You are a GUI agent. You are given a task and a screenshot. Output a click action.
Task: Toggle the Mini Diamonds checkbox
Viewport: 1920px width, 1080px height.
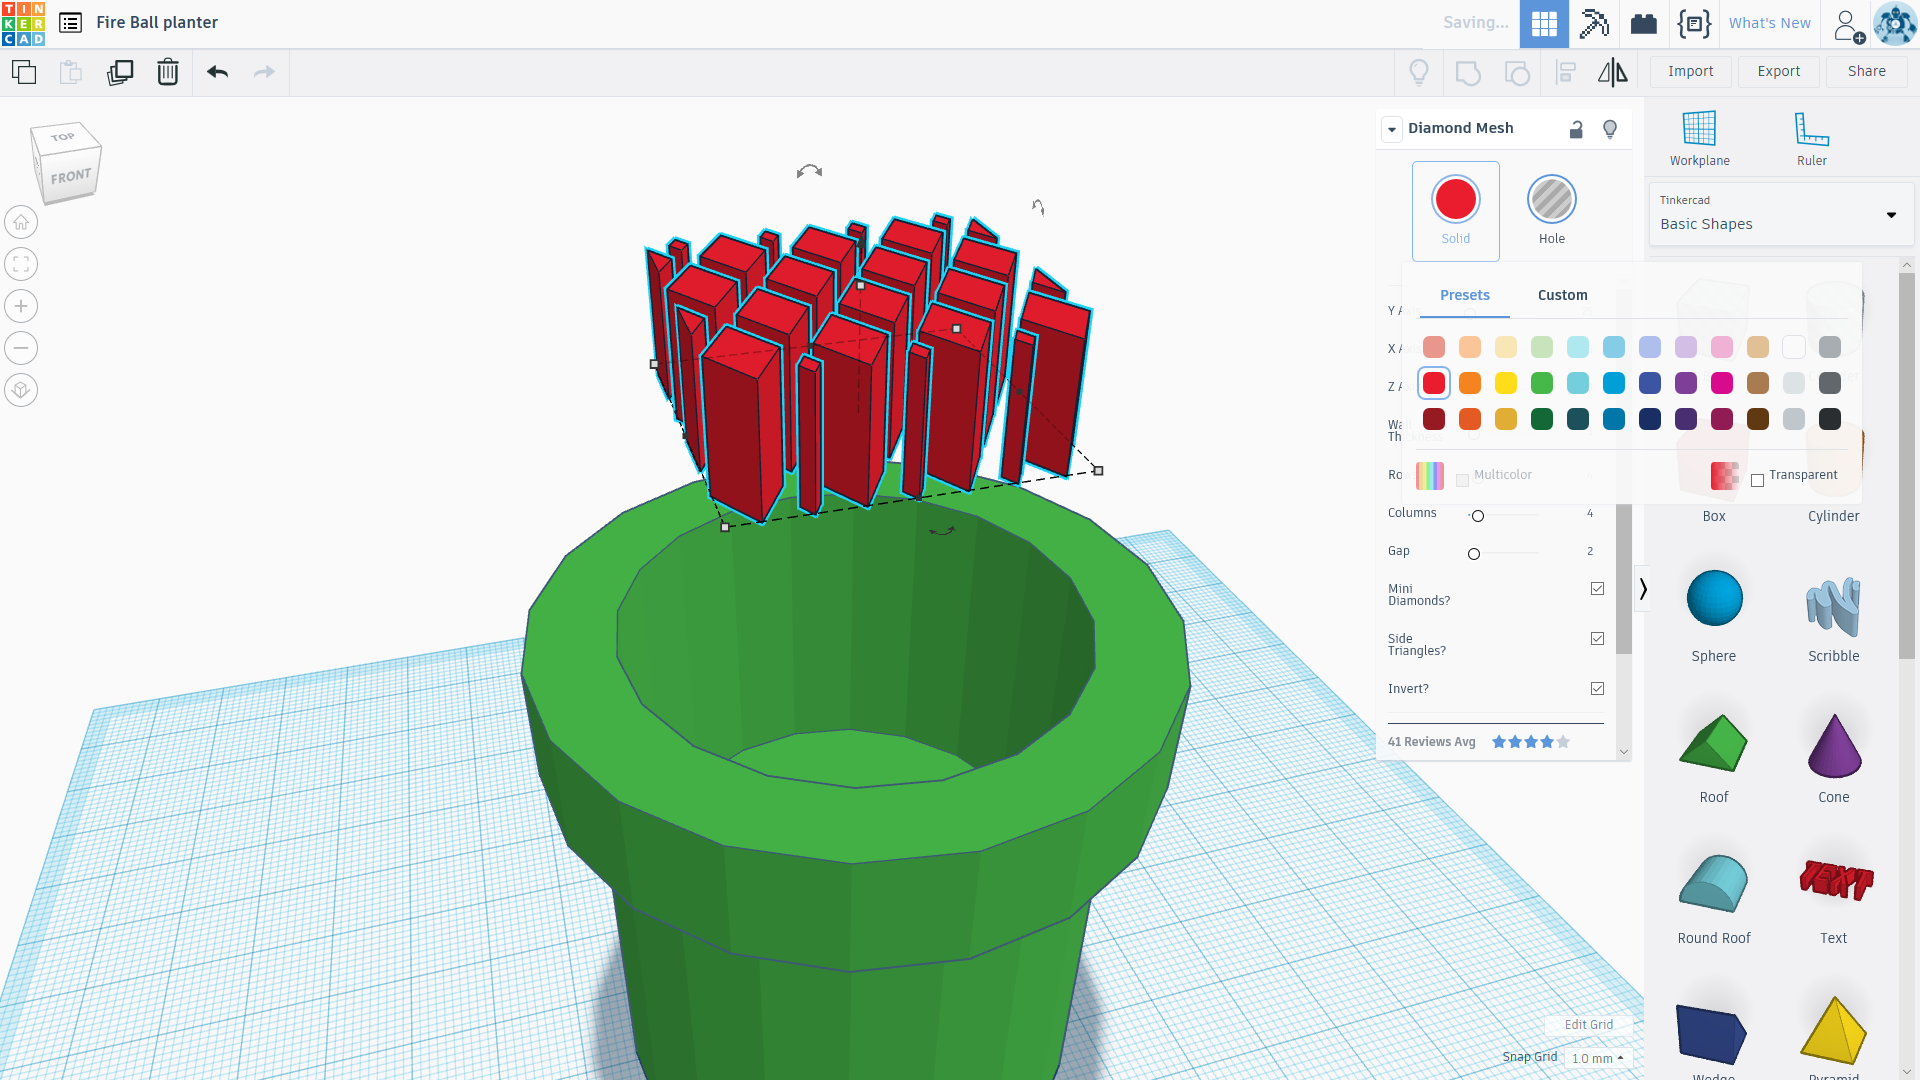coord(1597,589)
